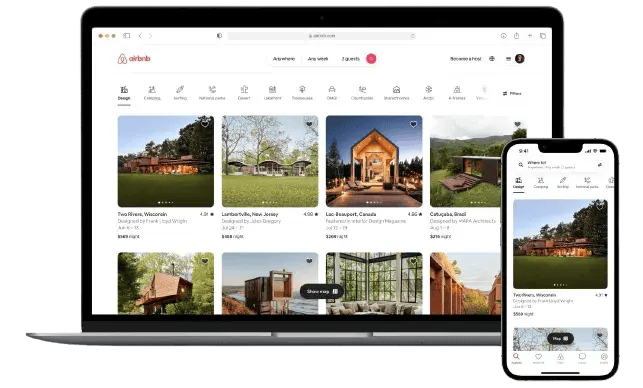The height and width of the screenshot is (388, 643).
Task: Click the Safari share icon
Action: 517,35
